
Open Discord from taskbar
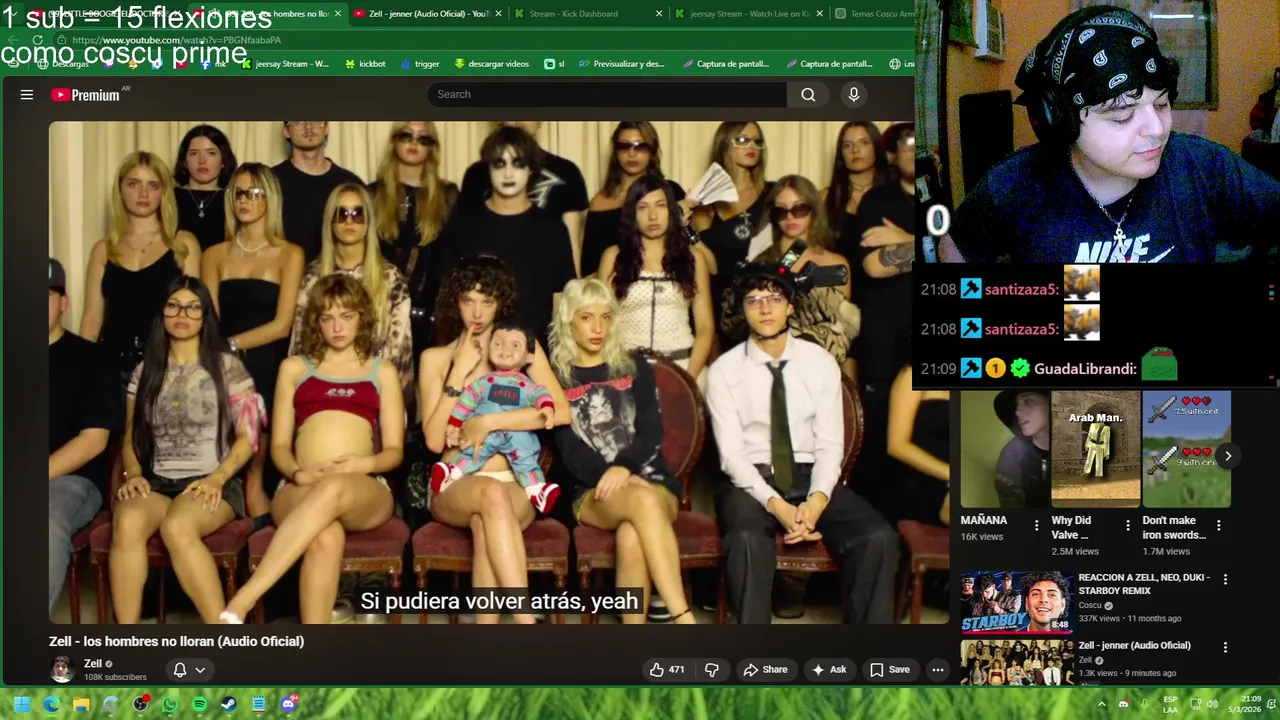click(x=289, y=704)
